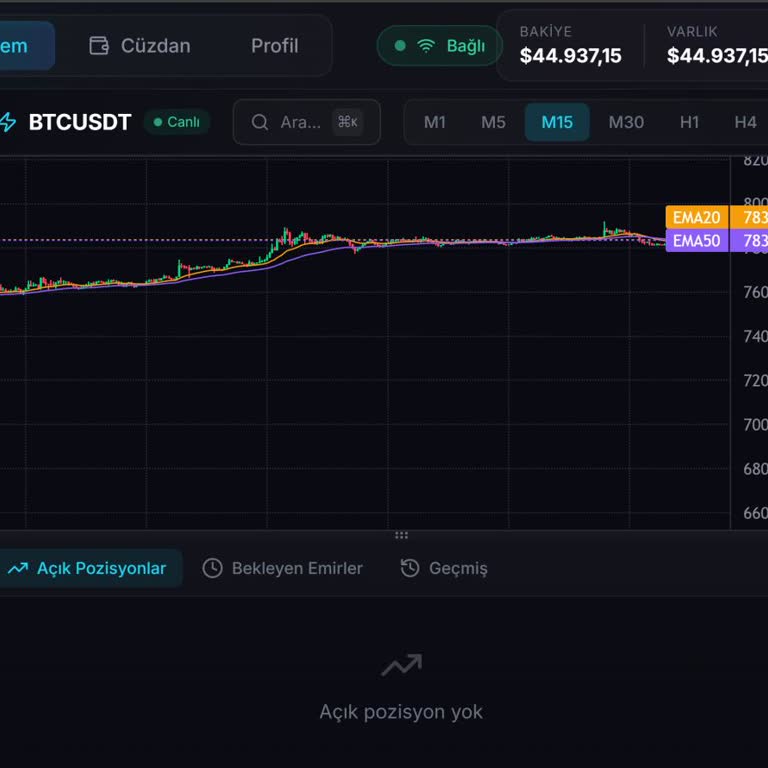Click the wallet icon beside Cüzdan

99,46
